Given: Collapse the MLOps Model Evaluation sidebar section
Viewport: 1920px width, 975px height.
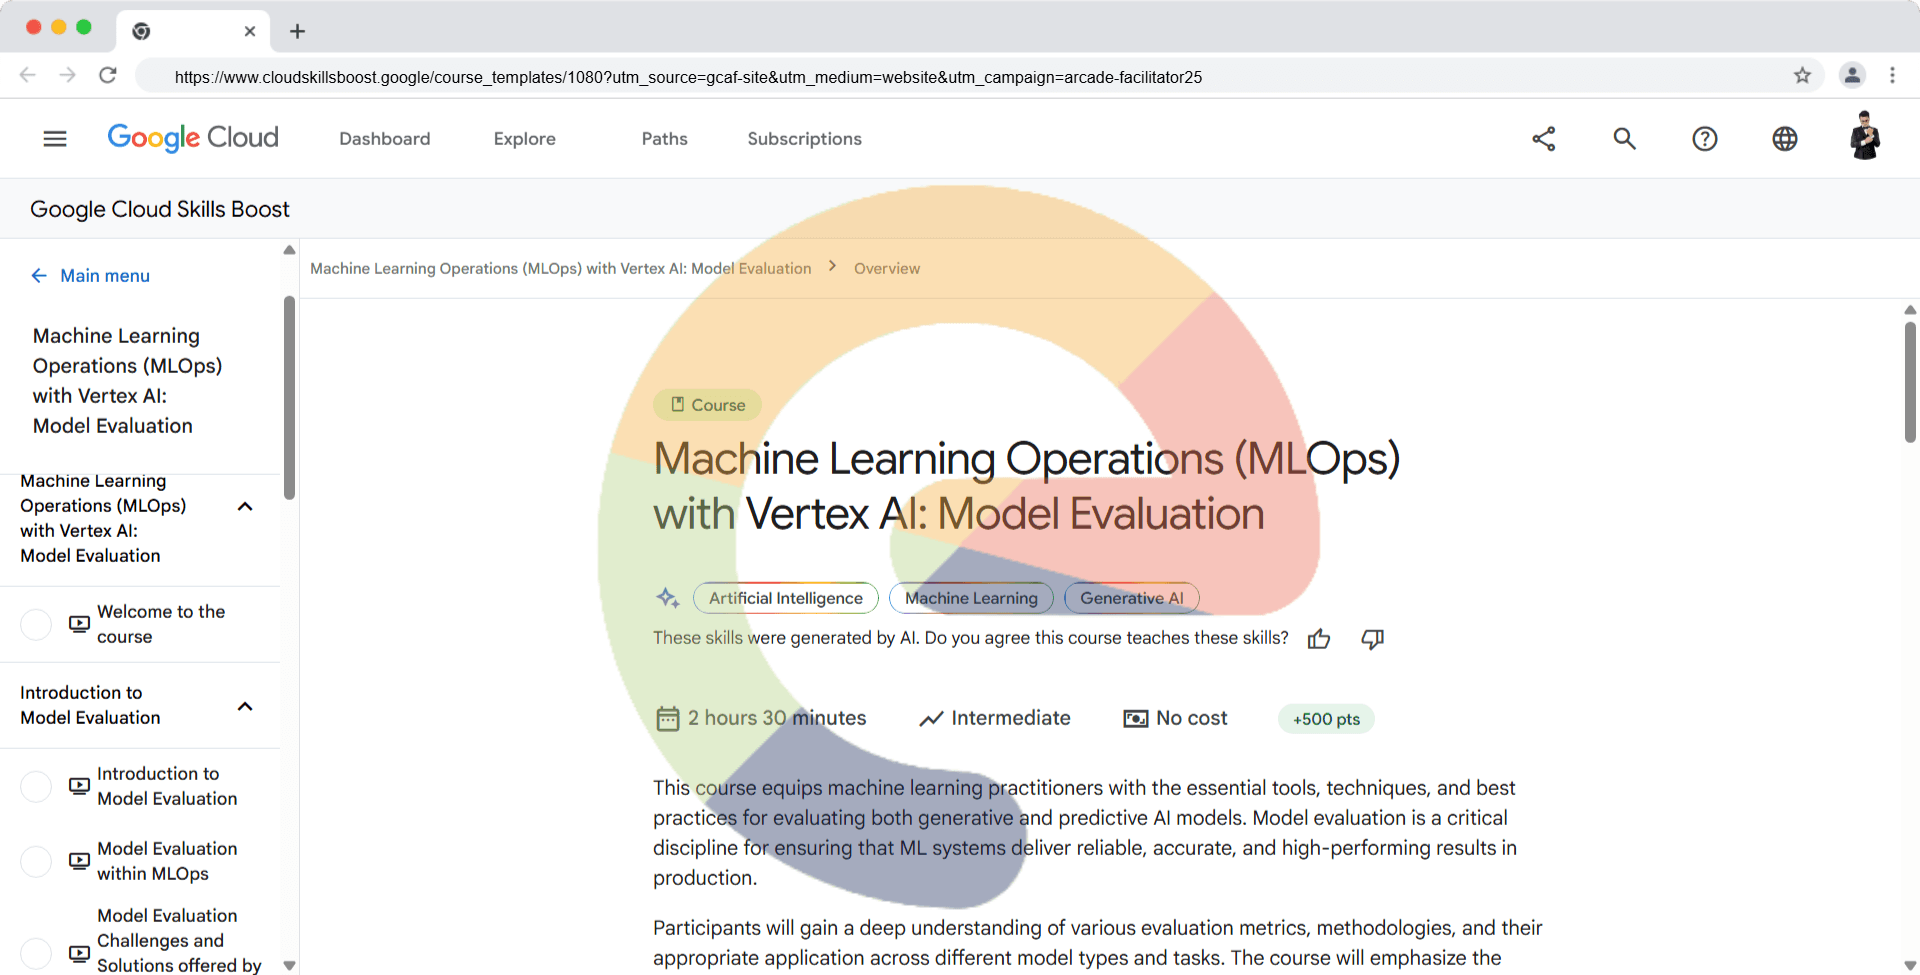Looking at the screenshot, I should [245, 506].
